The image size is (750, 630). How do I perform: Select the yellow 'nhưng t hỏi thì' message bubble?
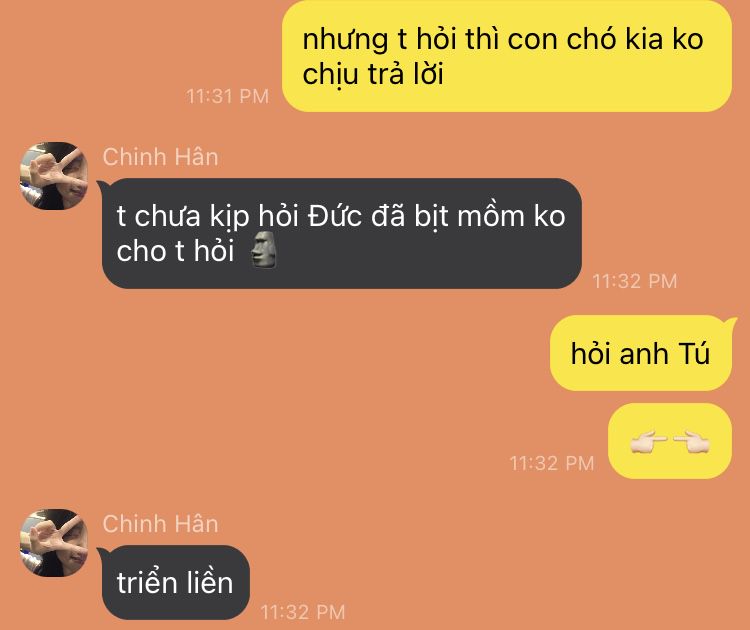coord(507,56)
